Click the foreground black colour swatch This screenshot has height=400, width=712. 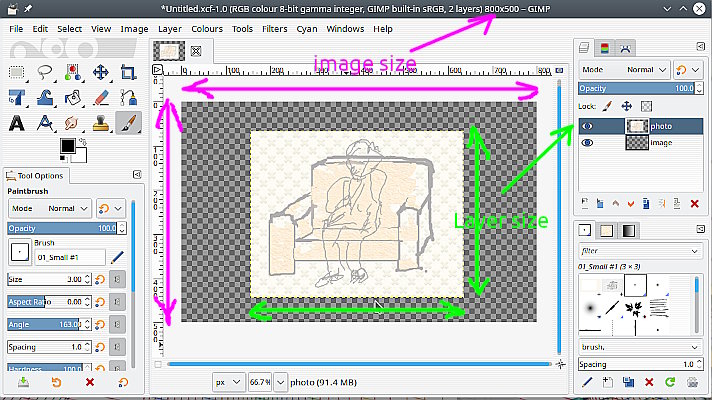[x=68, y=146]
